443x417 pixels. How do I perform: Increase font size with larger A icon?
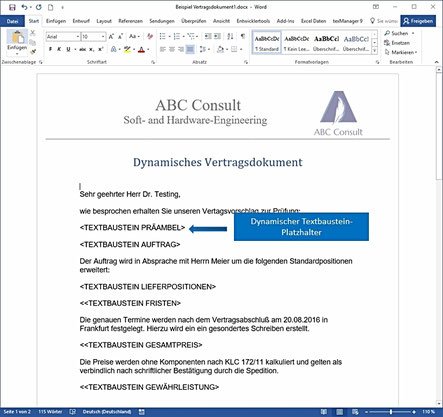(111, 36)
